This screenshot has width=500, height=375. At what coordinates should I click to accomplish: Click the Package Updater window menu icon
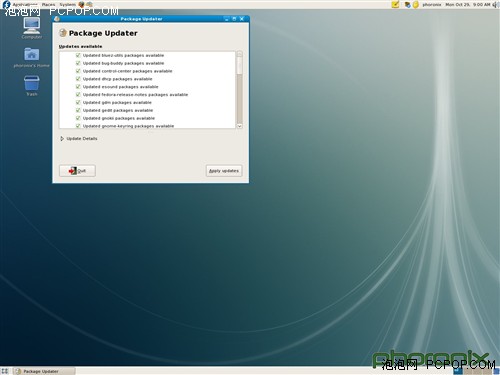(x=57, y=19)
